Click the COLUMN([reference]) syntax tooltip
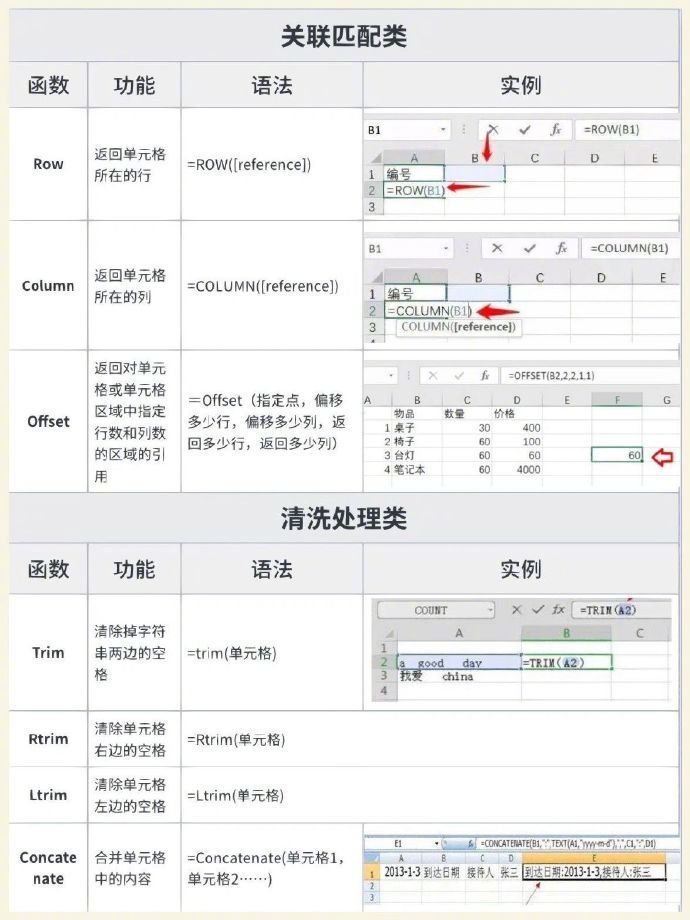Image resolution: width=690 pixels, height=920 pixels. click(458, 327)
